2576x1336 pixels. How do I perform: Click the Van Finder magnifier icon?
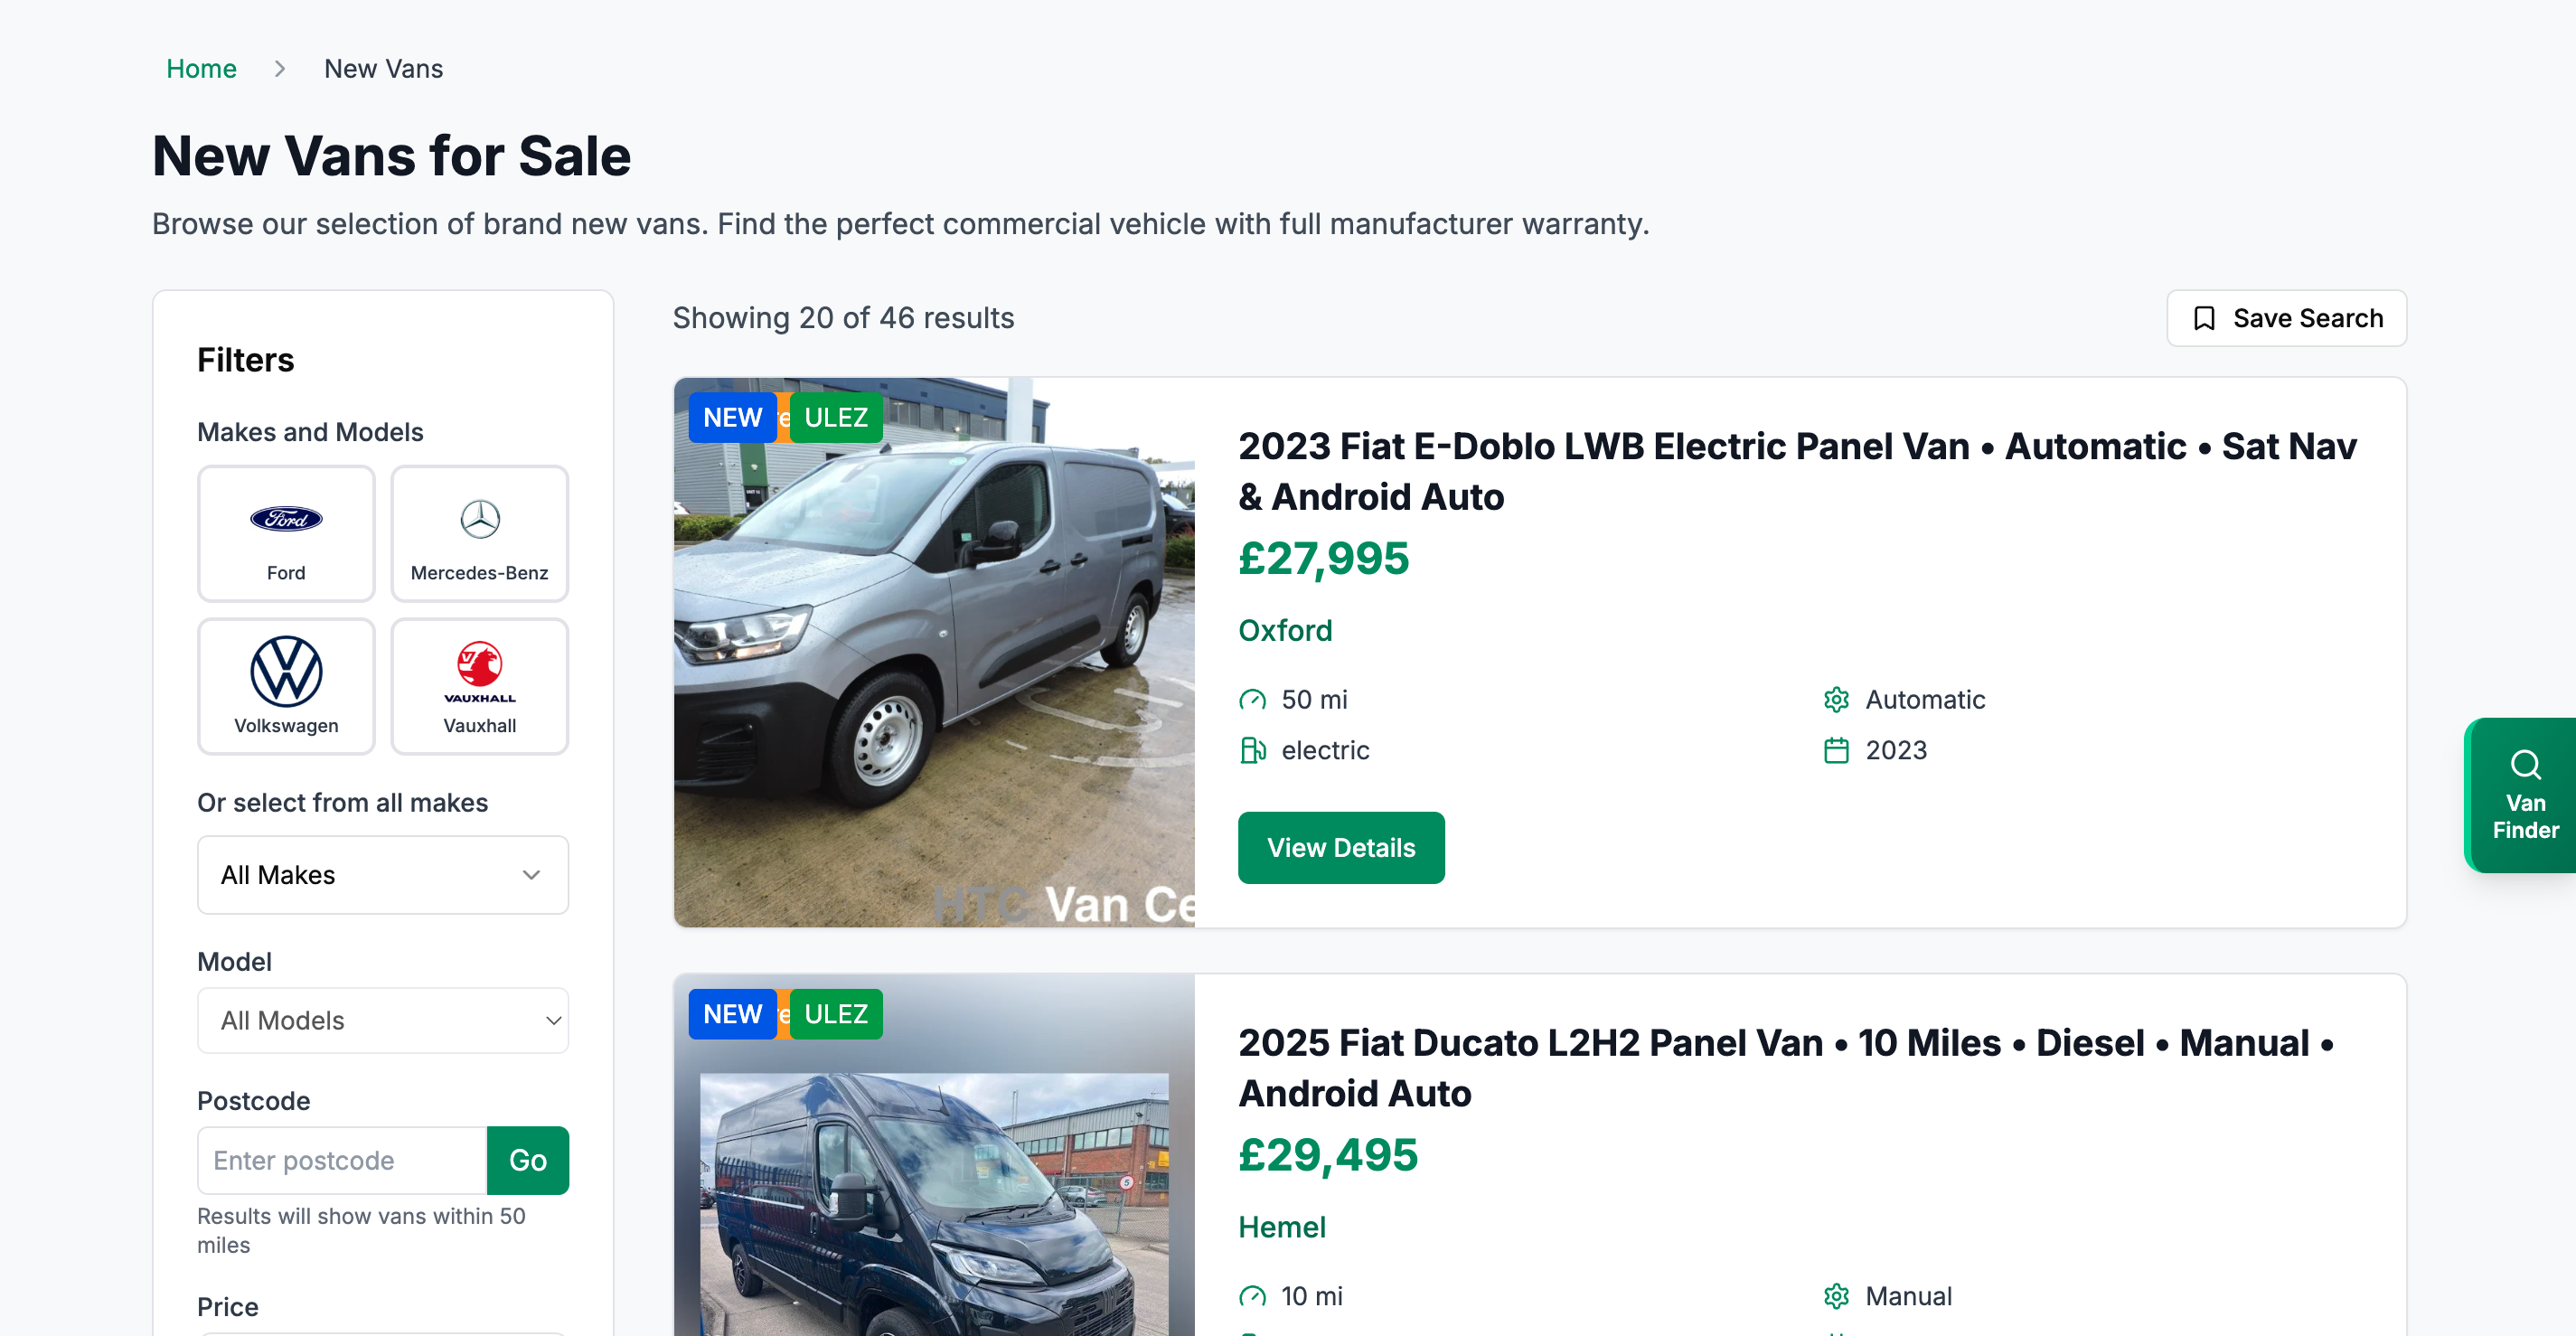[x=2524, y=765]
